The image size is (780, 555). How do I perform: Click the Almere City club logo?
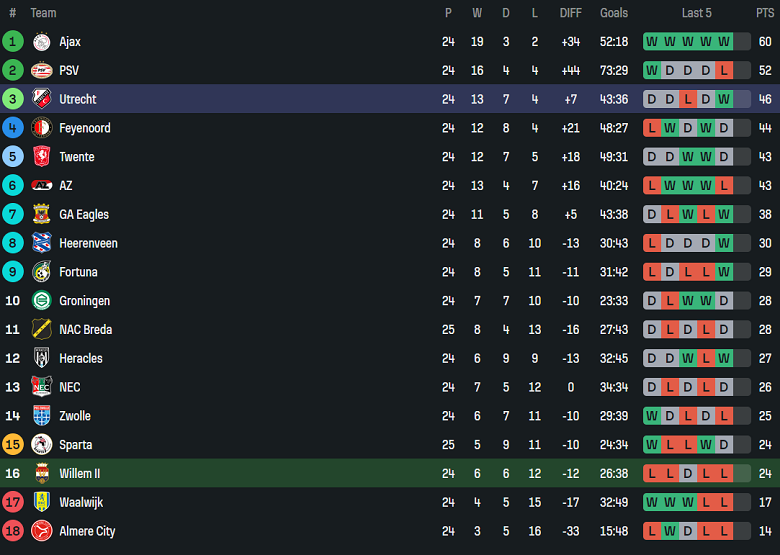(x=41, y=531)
